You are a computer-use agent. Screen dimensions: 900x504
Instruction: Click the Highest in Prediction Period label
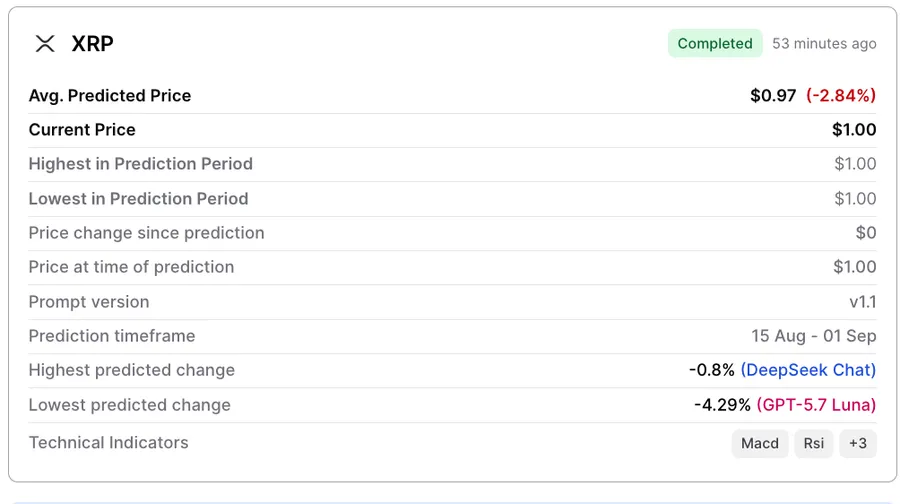point(141,164)
